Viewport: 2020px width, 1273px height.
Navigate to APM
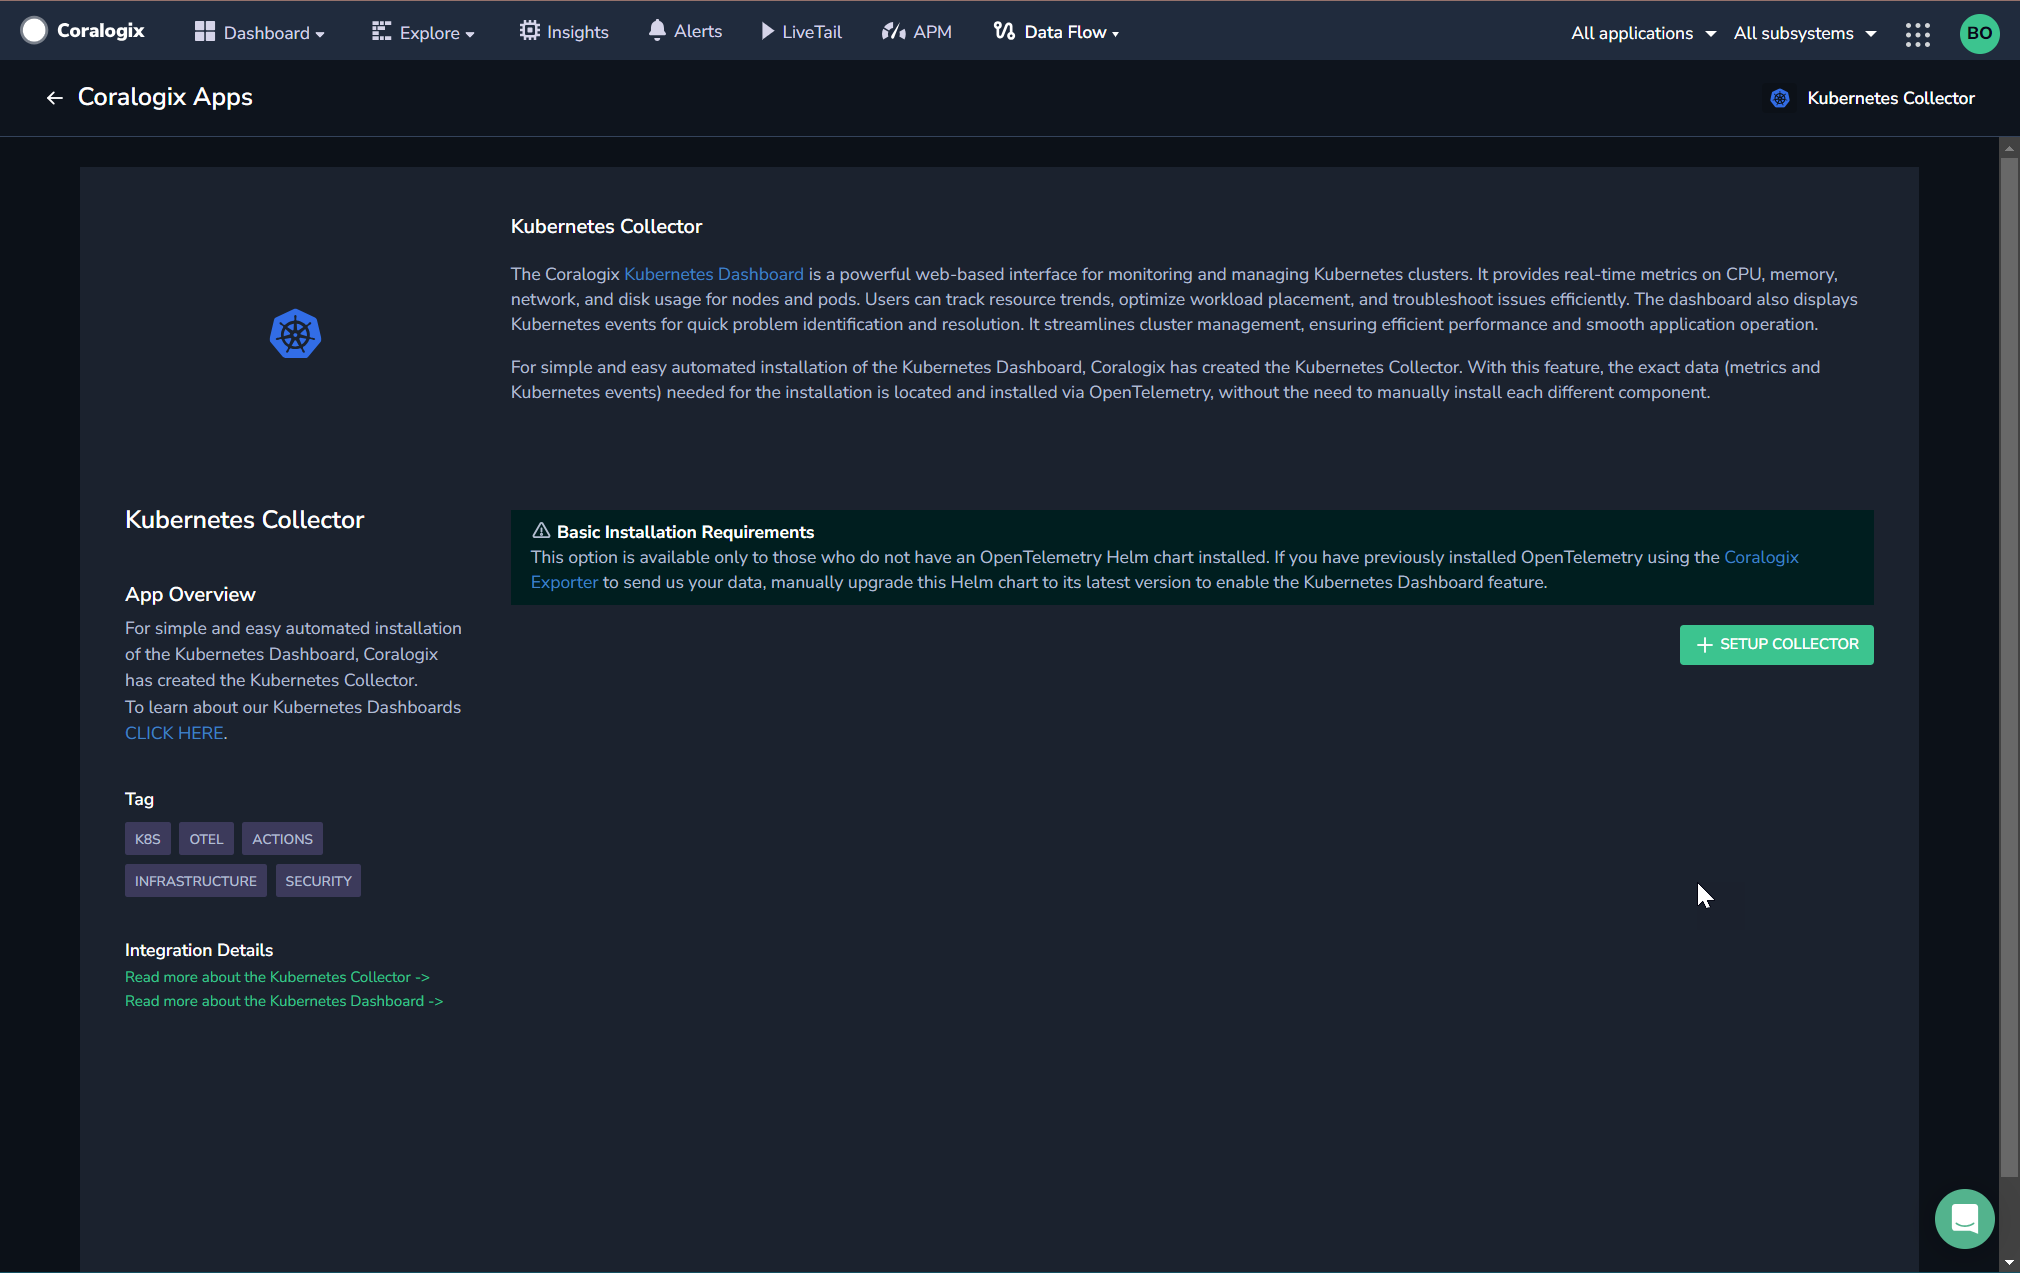pos(917,32)
